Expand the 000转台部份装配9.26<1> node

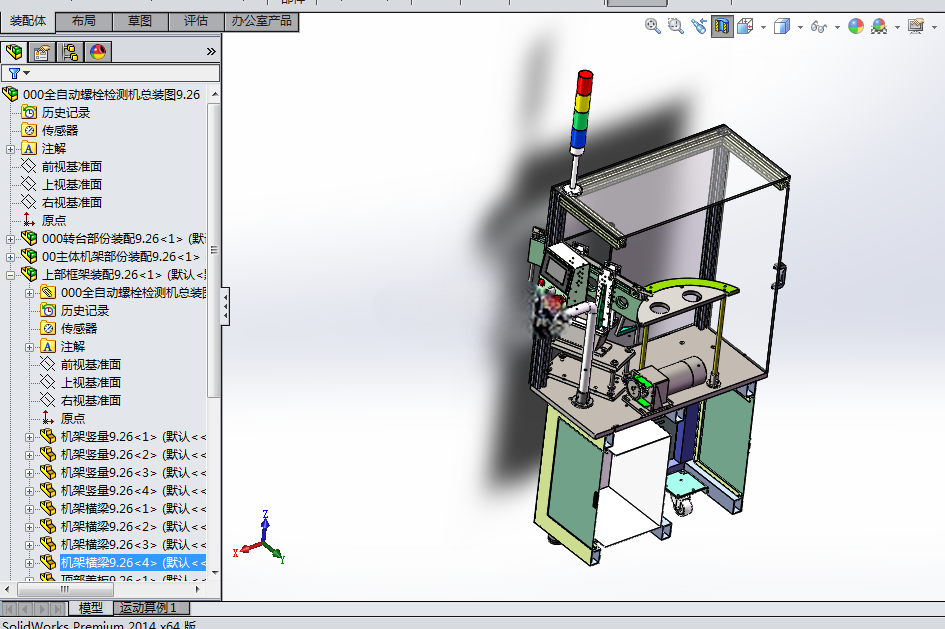pos(10,239)
